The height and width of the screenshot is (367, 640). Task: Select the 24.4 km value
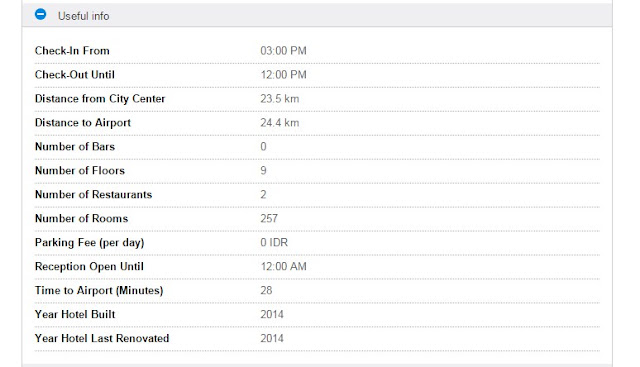[280, 123]
